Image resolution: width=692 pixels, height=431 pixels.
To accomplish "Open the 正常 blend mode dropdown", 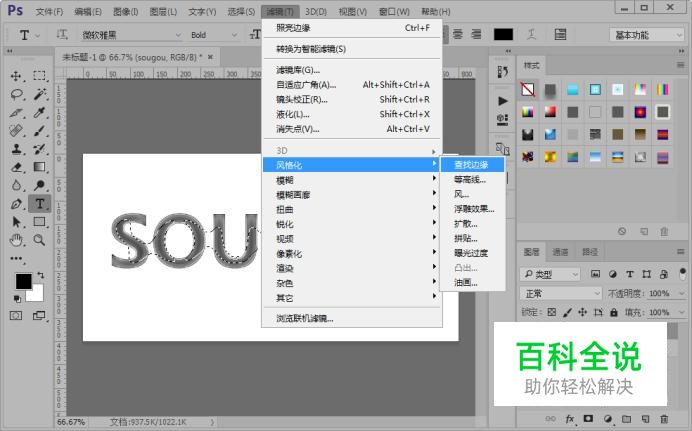I will click(561, 293).
